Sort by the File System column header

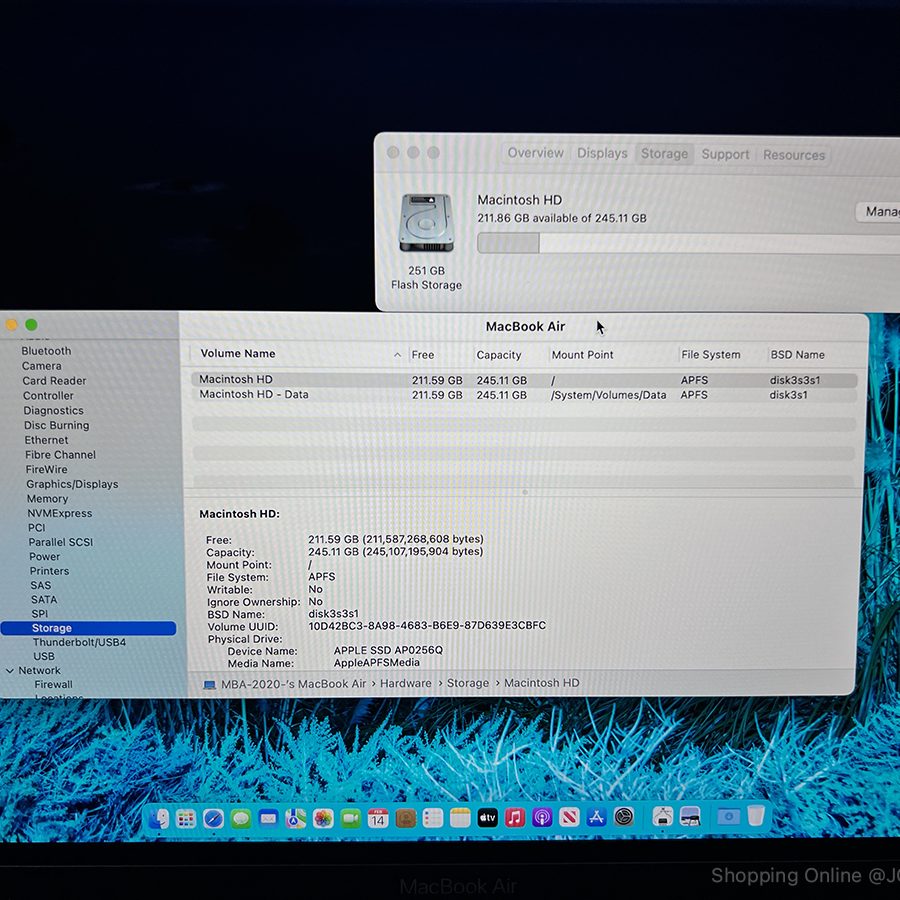pyautogui.click(x=711, y=355)
